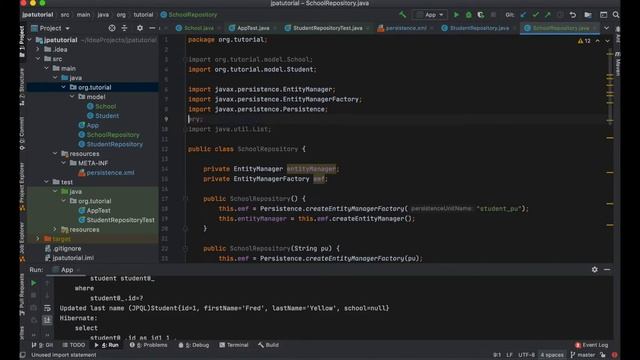
Task: Click the master Git branch widget
Action: click(583, 355)
